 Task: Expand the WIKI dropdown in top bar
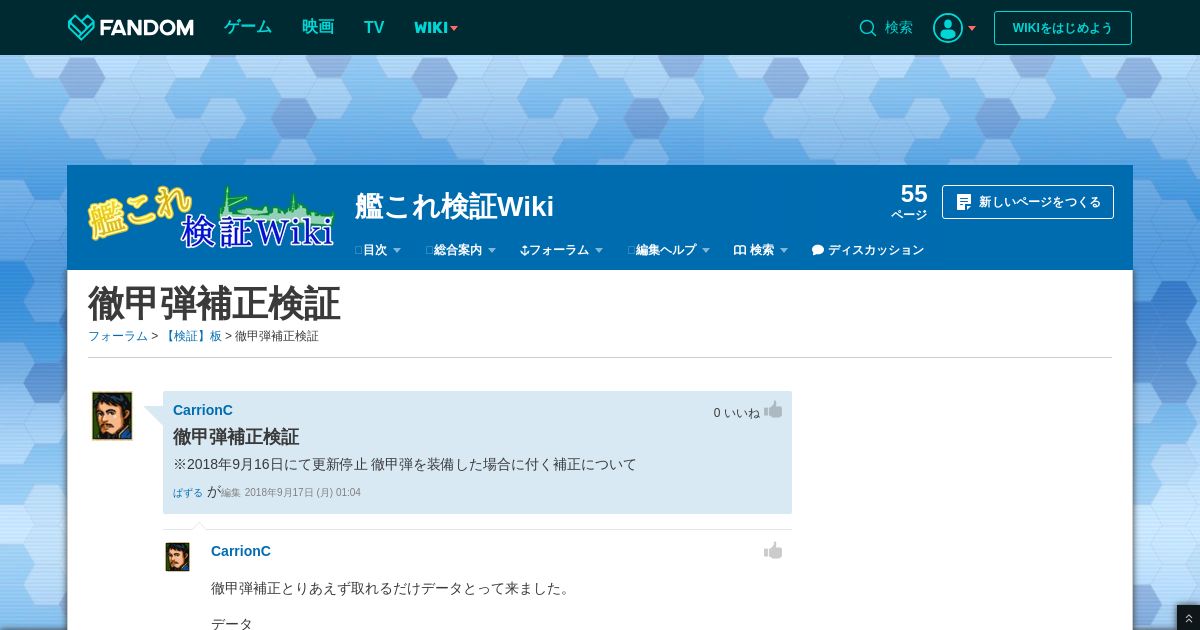point(436,28)
